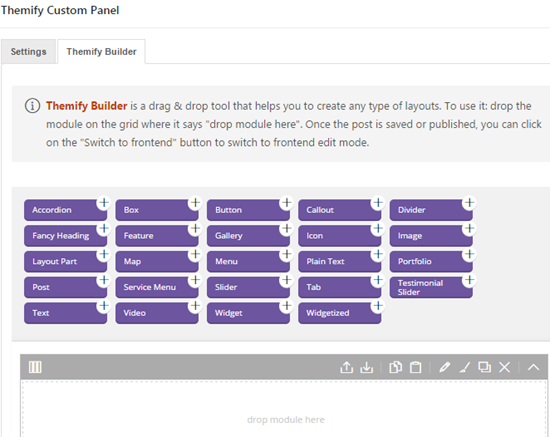Add Plain Text module via plus icon
This screenshot has width=550, height=437.
pos(378,254)
